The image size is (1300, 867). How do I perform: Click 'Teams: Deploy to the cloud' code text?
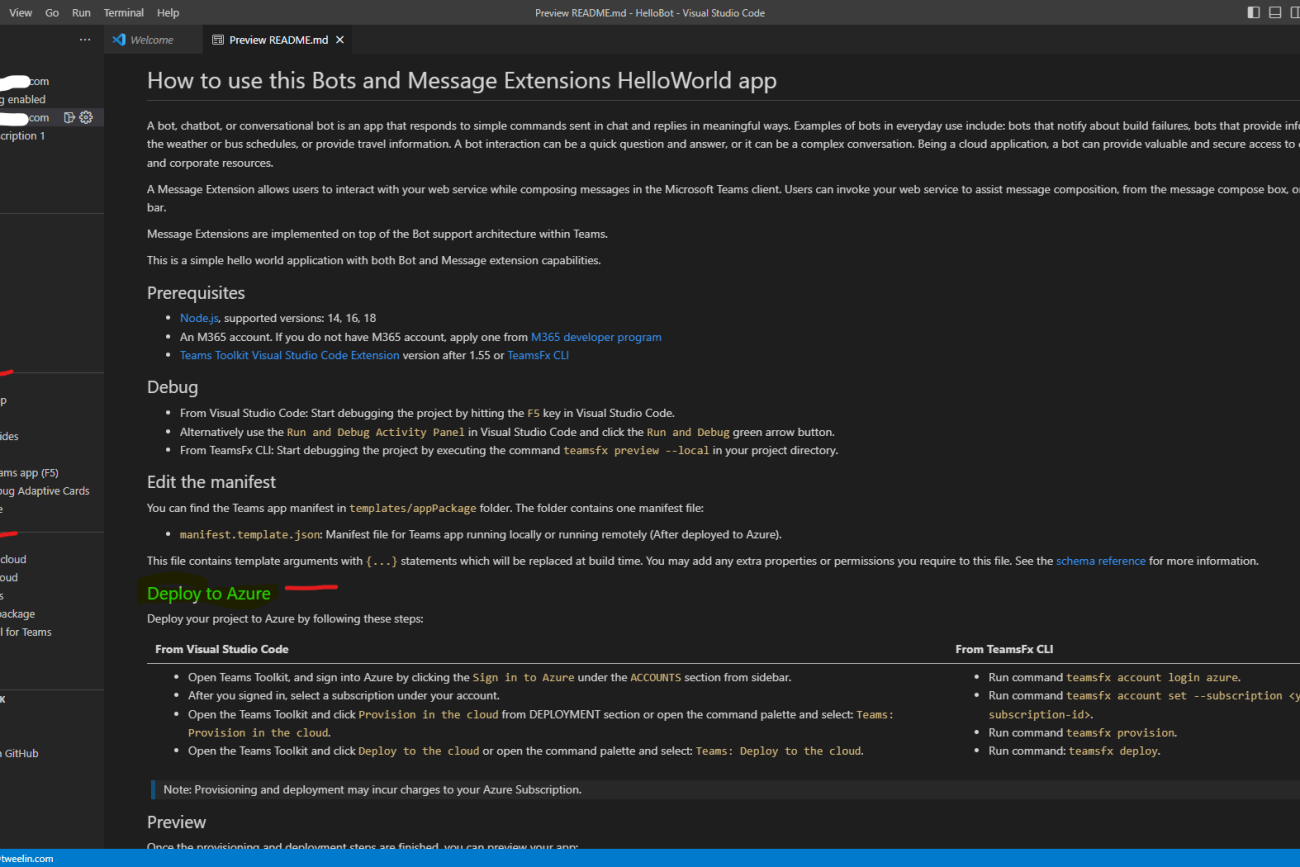(x=779, y=751)
